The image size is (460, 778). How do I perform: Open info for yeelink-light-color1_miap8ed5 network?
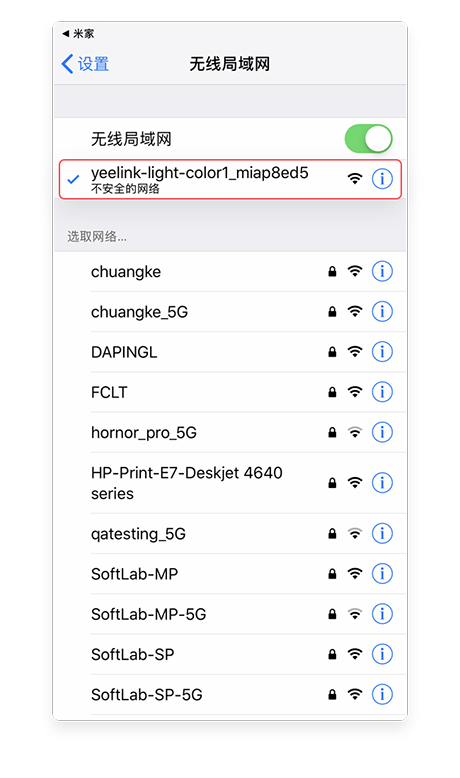pyautogui.click(x=382, y=179)
